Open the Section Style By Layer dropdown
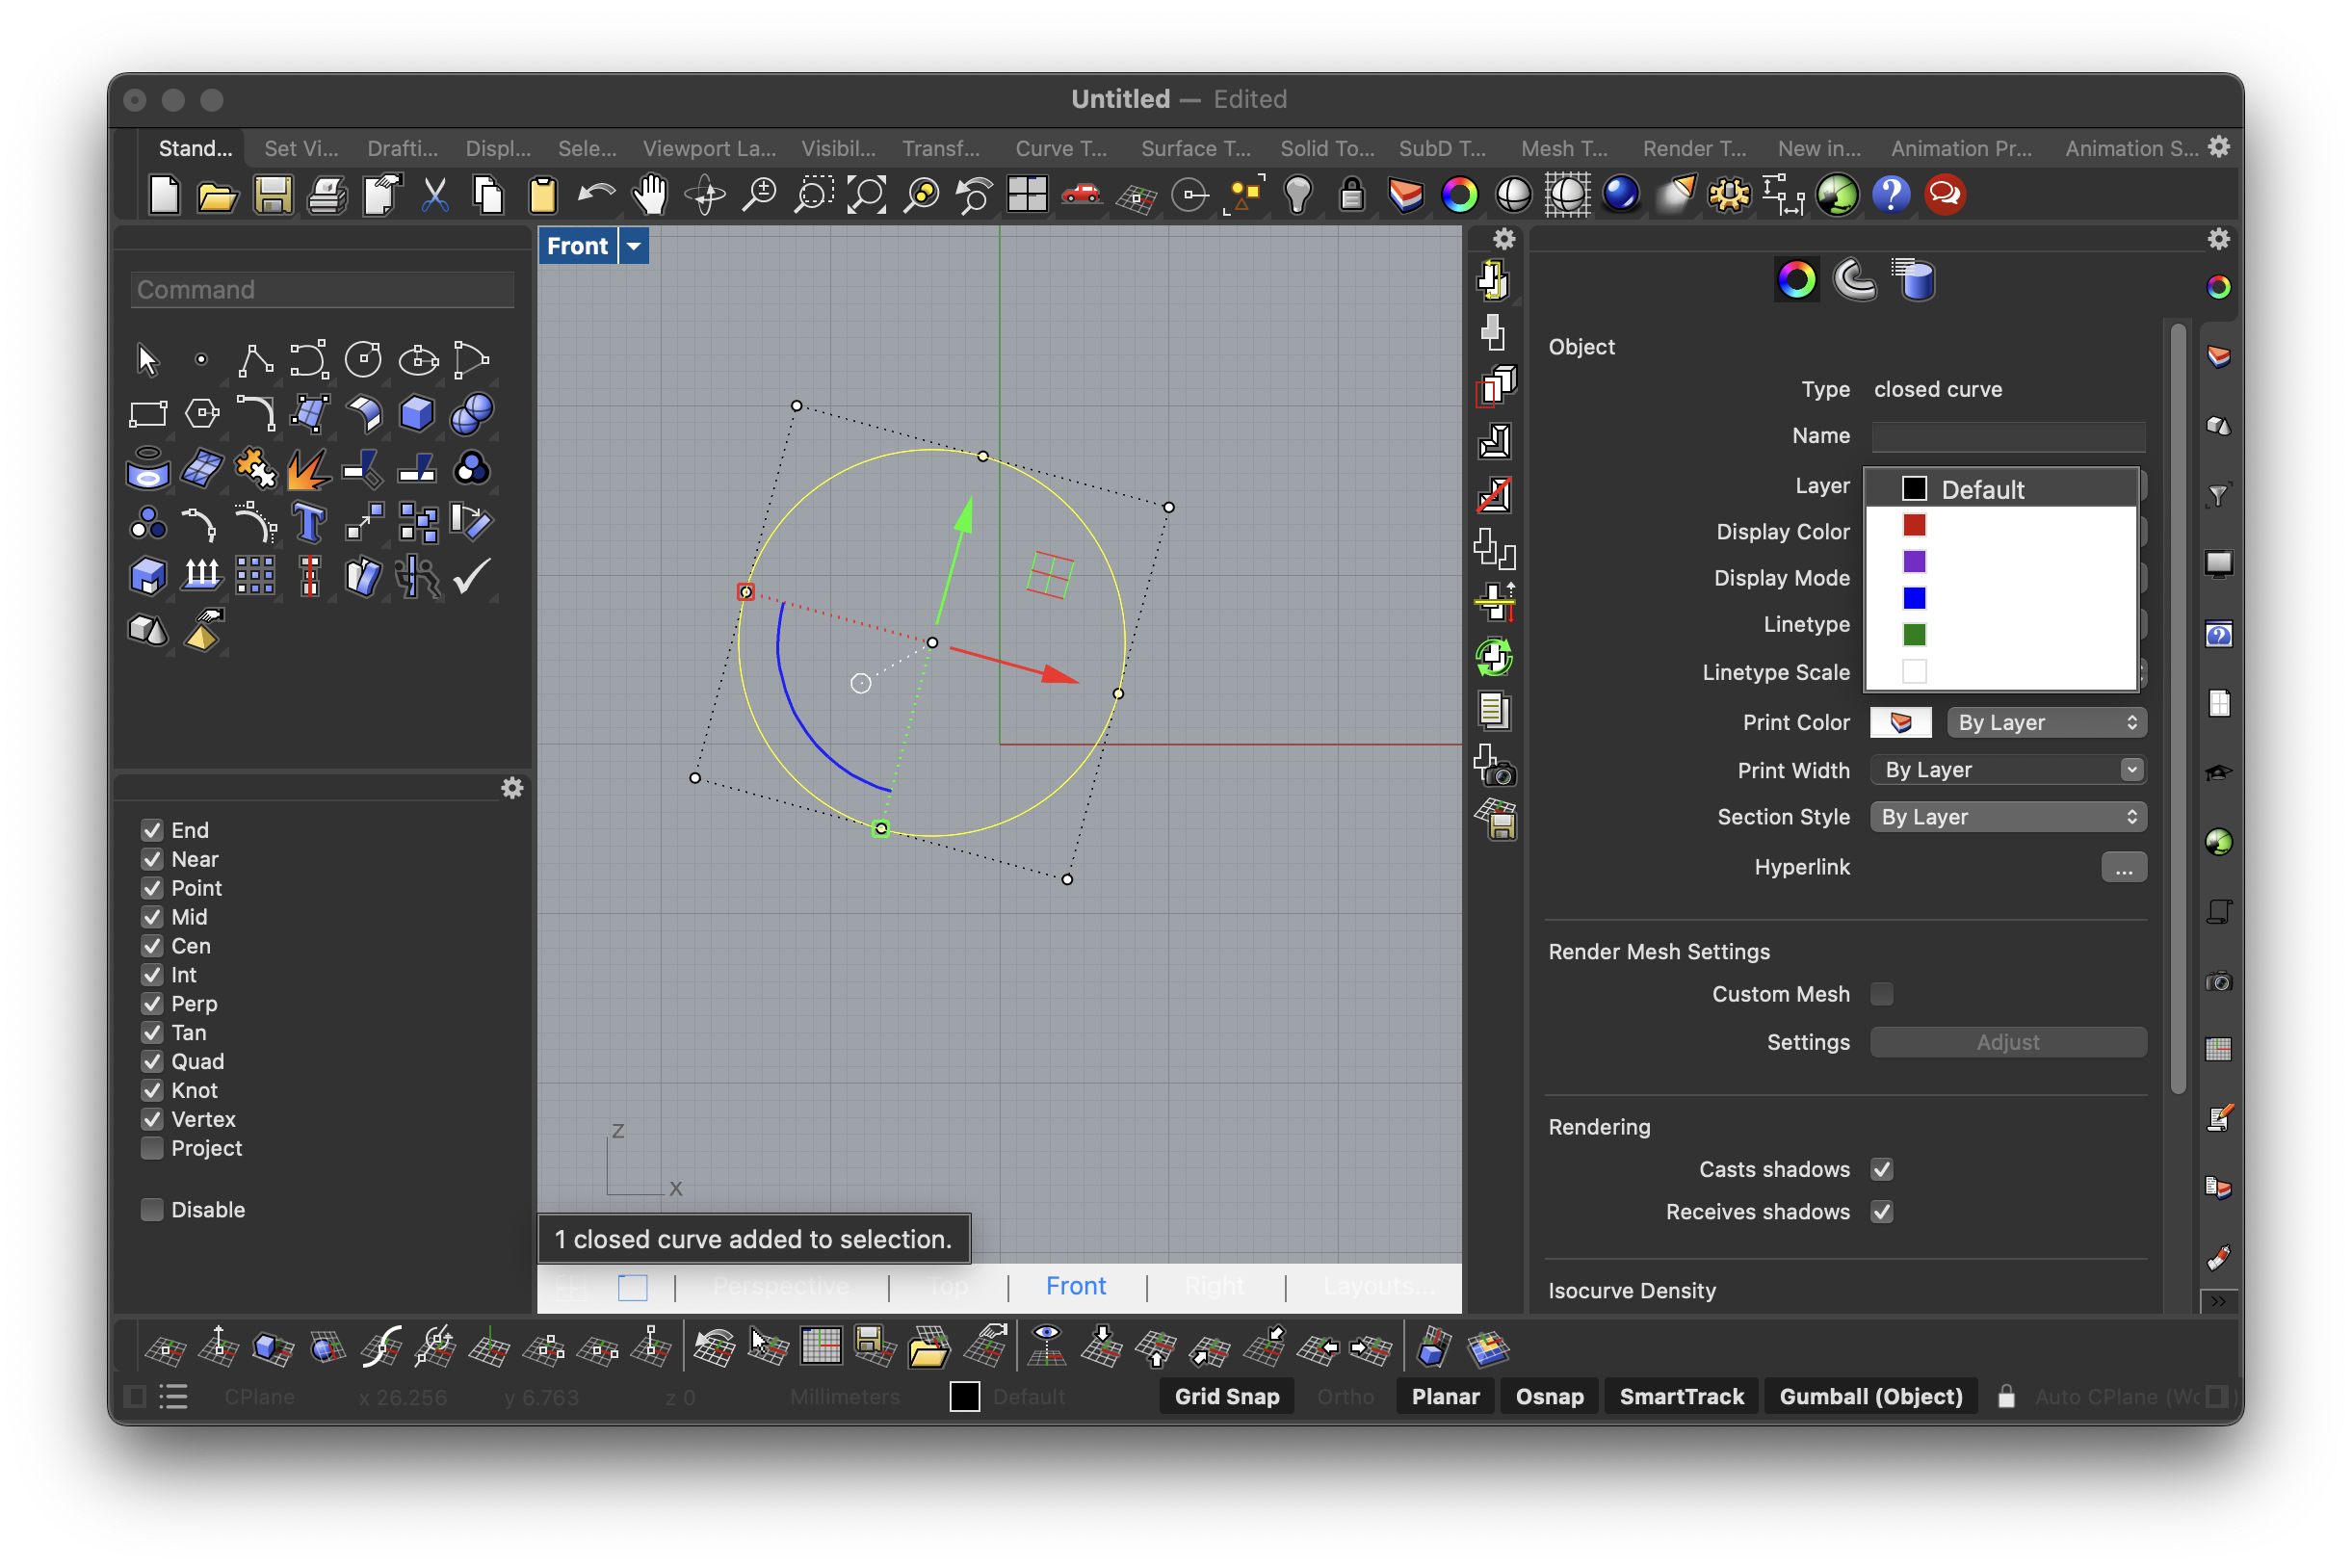The image size is (2352, 1568). pos(2008,817)
